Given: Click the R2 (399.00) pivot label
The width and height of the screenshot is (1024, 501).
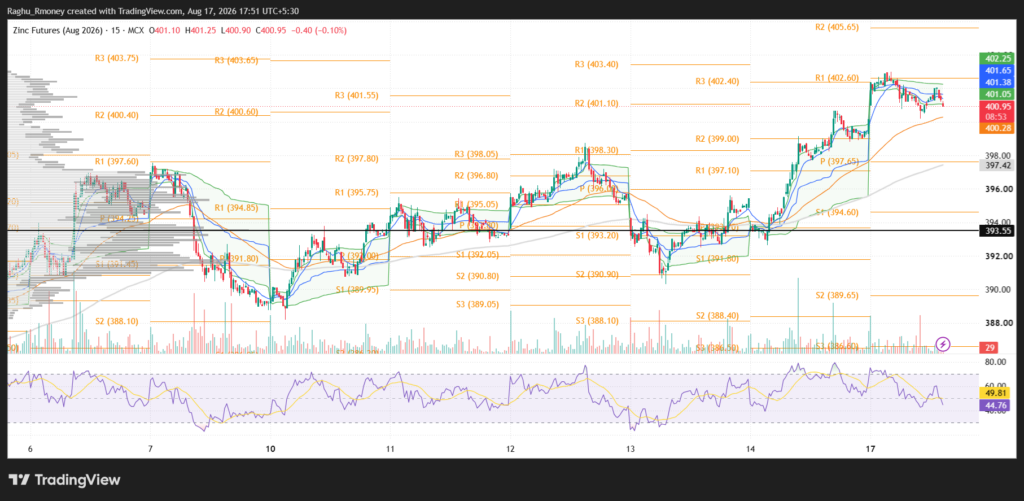Looking at the screenshot, I should coord(716,139).
